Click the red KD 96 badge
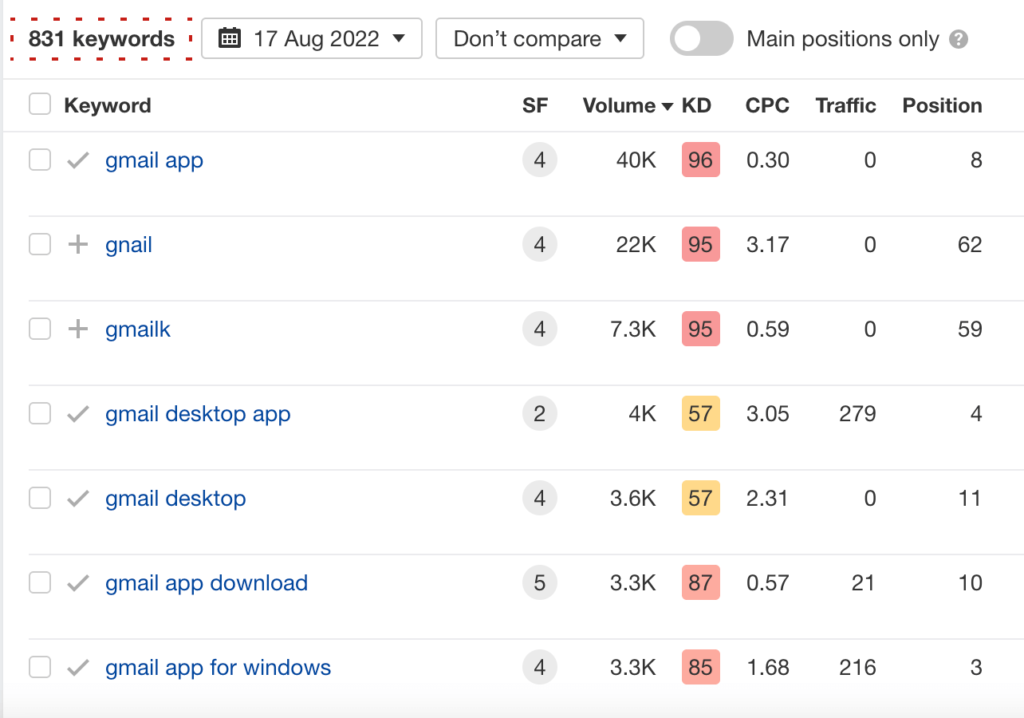Image resolution: width=1024 pixels, height=718 pixels. click(700, 161)
